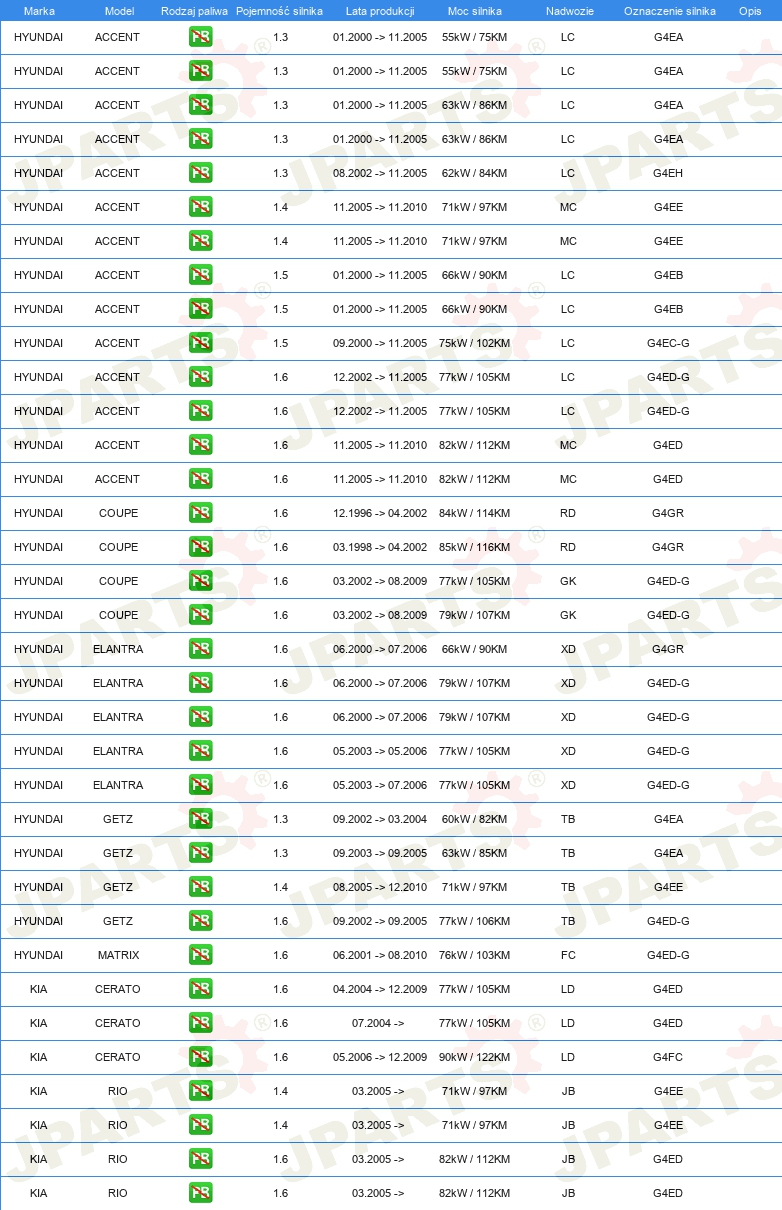Select engine code G4FC
The height and width of the screenshot is (1210, 782).
pyautogui.click(x=668, y=1057)
